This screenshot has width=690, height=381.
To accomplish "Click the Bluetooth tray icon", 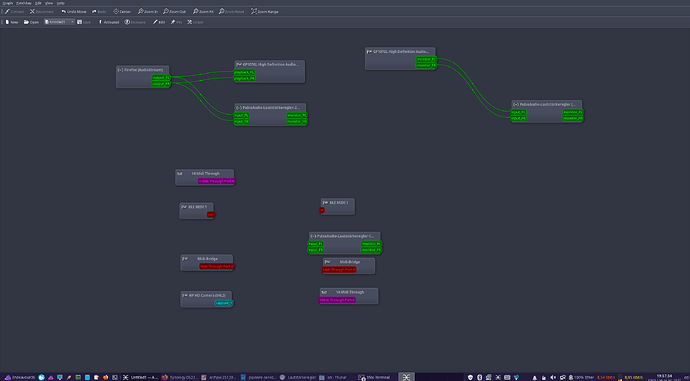I will tap(480, 377).
